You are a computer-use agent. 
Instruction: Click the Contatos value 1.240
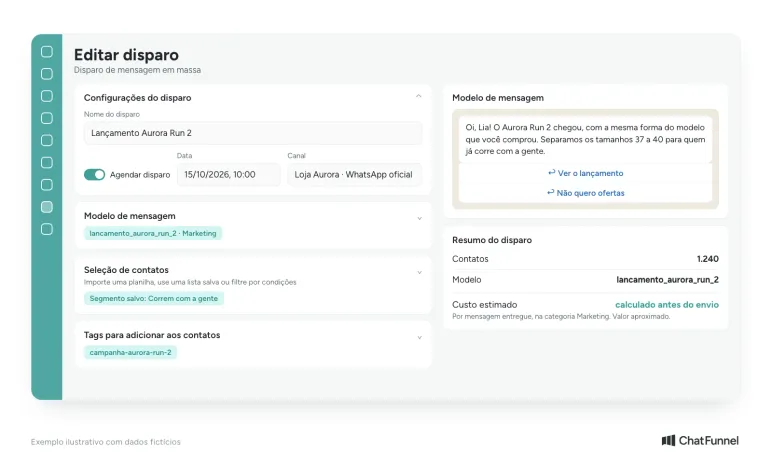pyautogui.click(x=708, y=259)
